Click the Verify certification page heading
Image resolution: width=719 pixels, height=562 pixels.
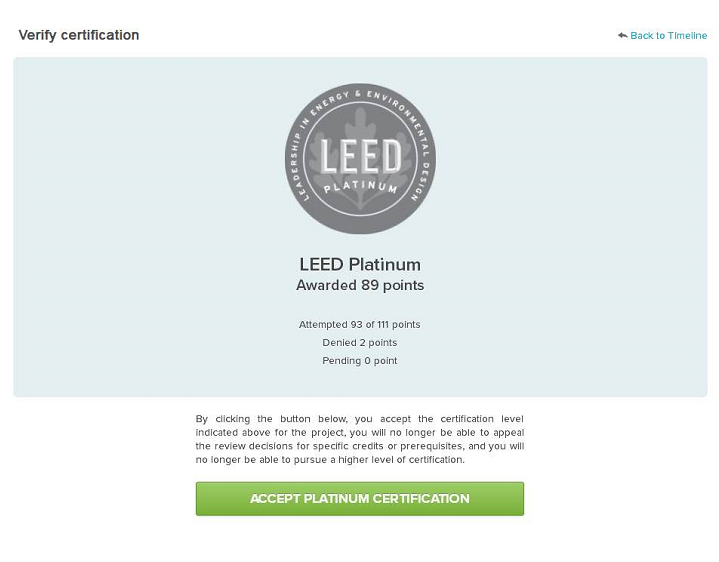click(79, 35)
